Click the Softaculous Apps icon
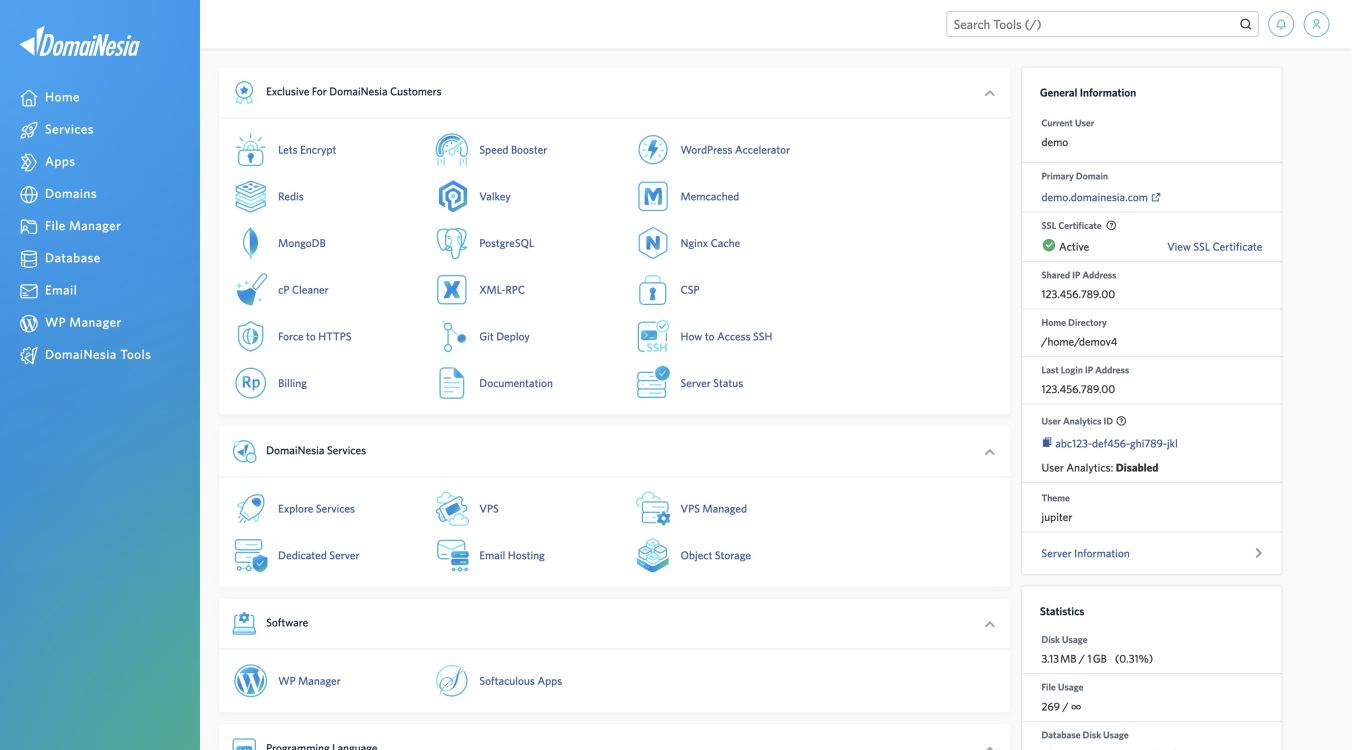Screen dimensions: 1352x750 coord(452,681)
